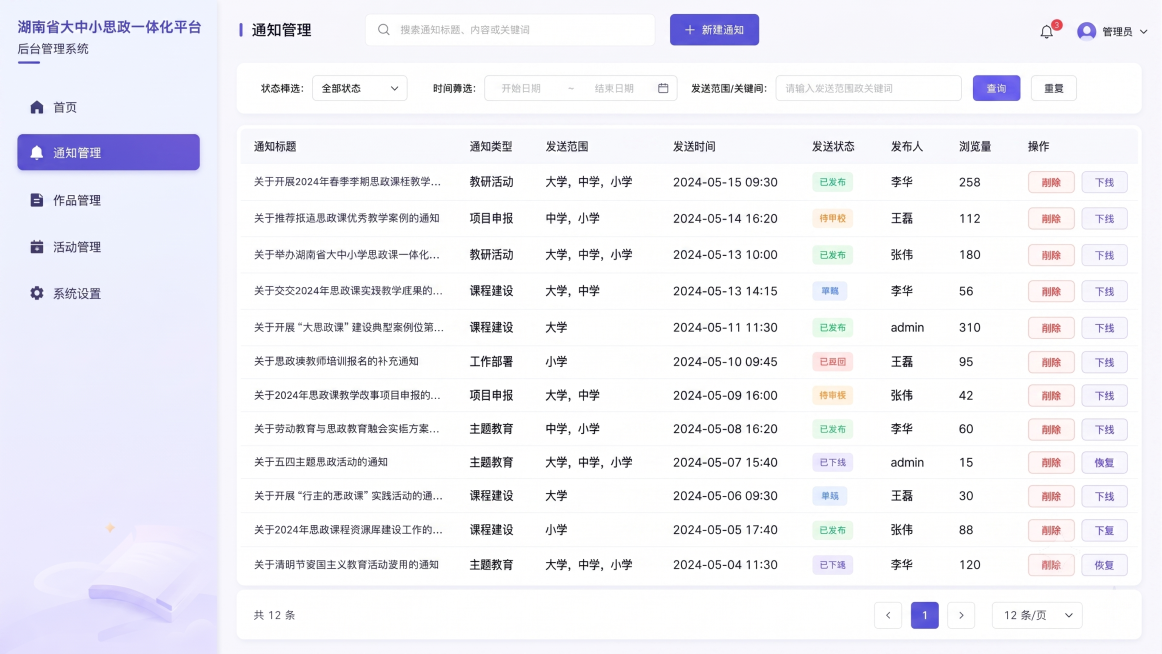
Task: Click the plus icon on 新建通知
Action: 689,30
